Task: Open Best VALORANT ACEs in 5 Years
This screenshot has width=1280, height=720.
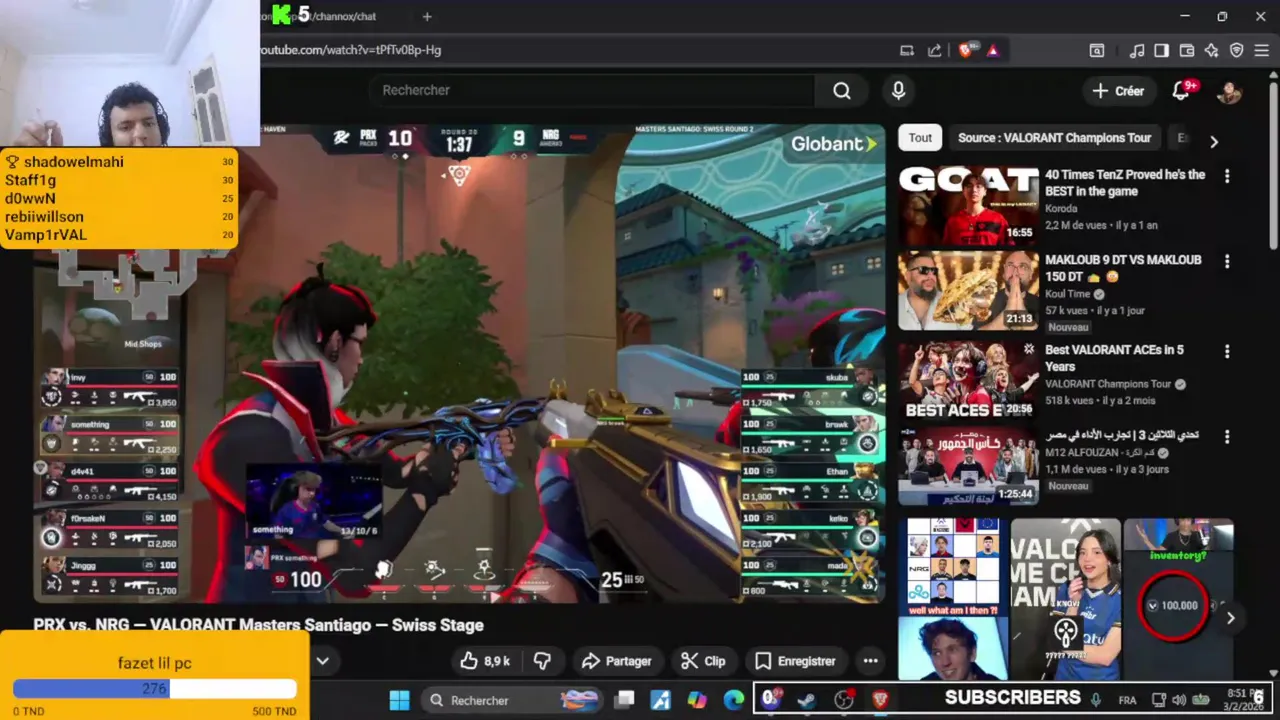Action: [1114, 358]
